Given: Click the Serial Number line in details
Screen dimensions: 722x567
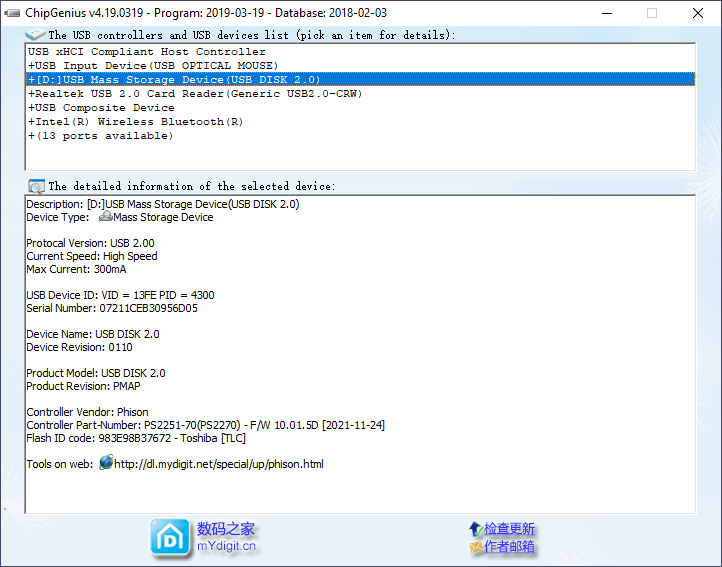Looking at the screenshot, I should click(112, 308).
